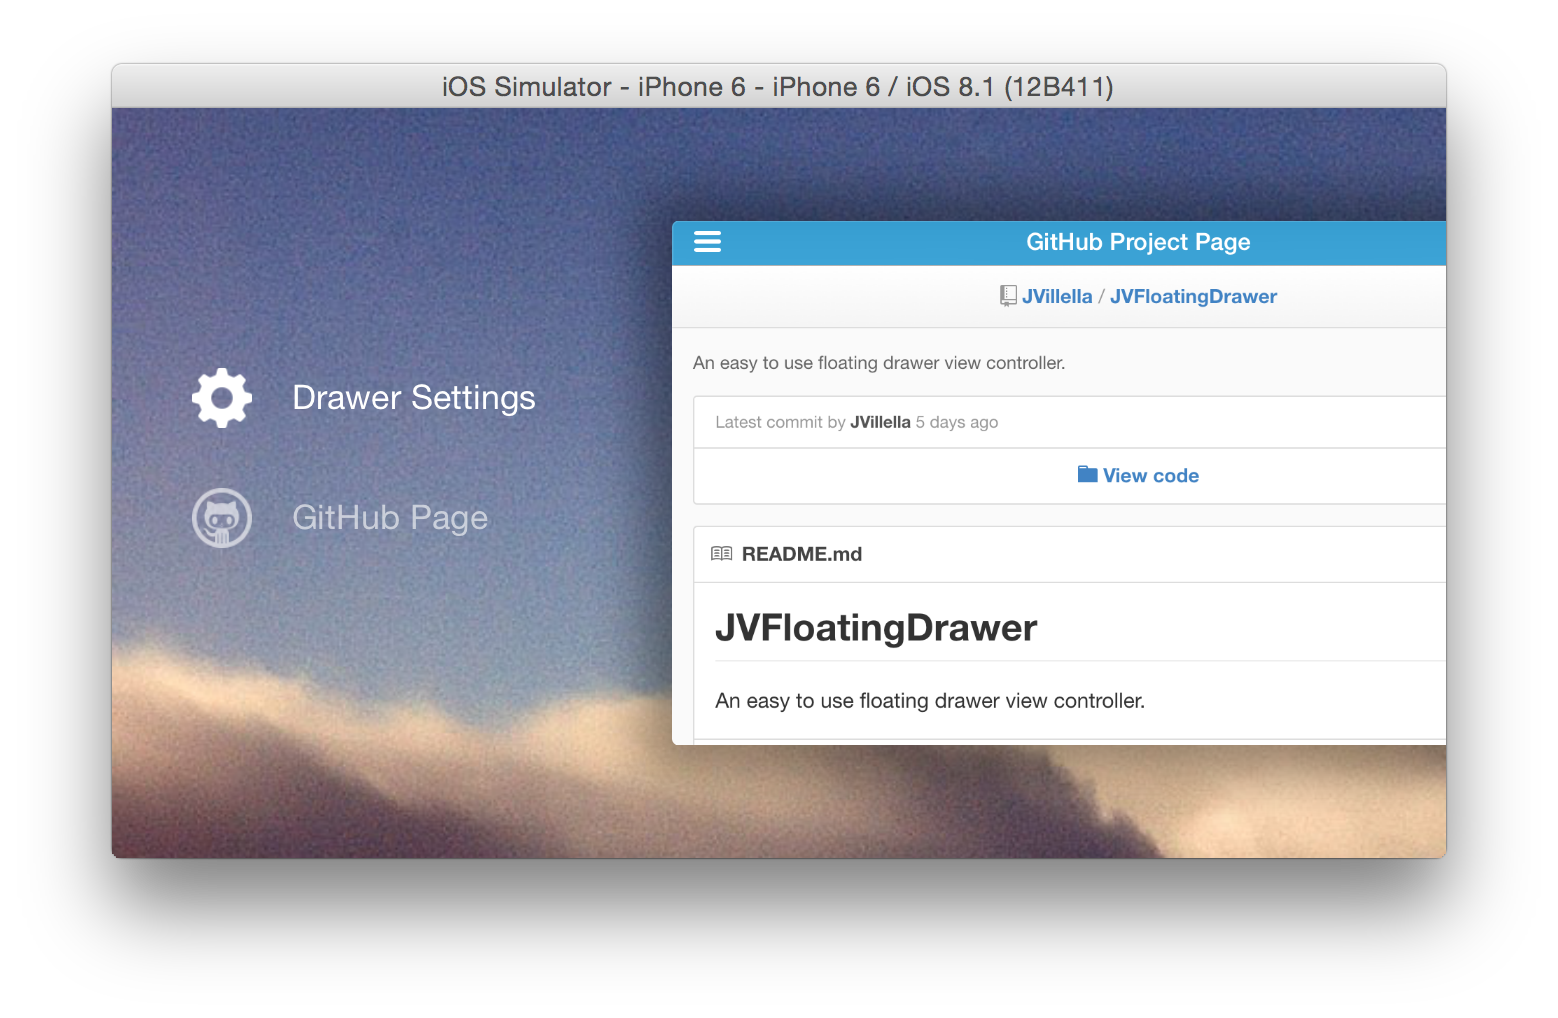Screen dimensions: 1558x1018
Task: Click the folder icon beside View code
Action: pos(1087,474)
